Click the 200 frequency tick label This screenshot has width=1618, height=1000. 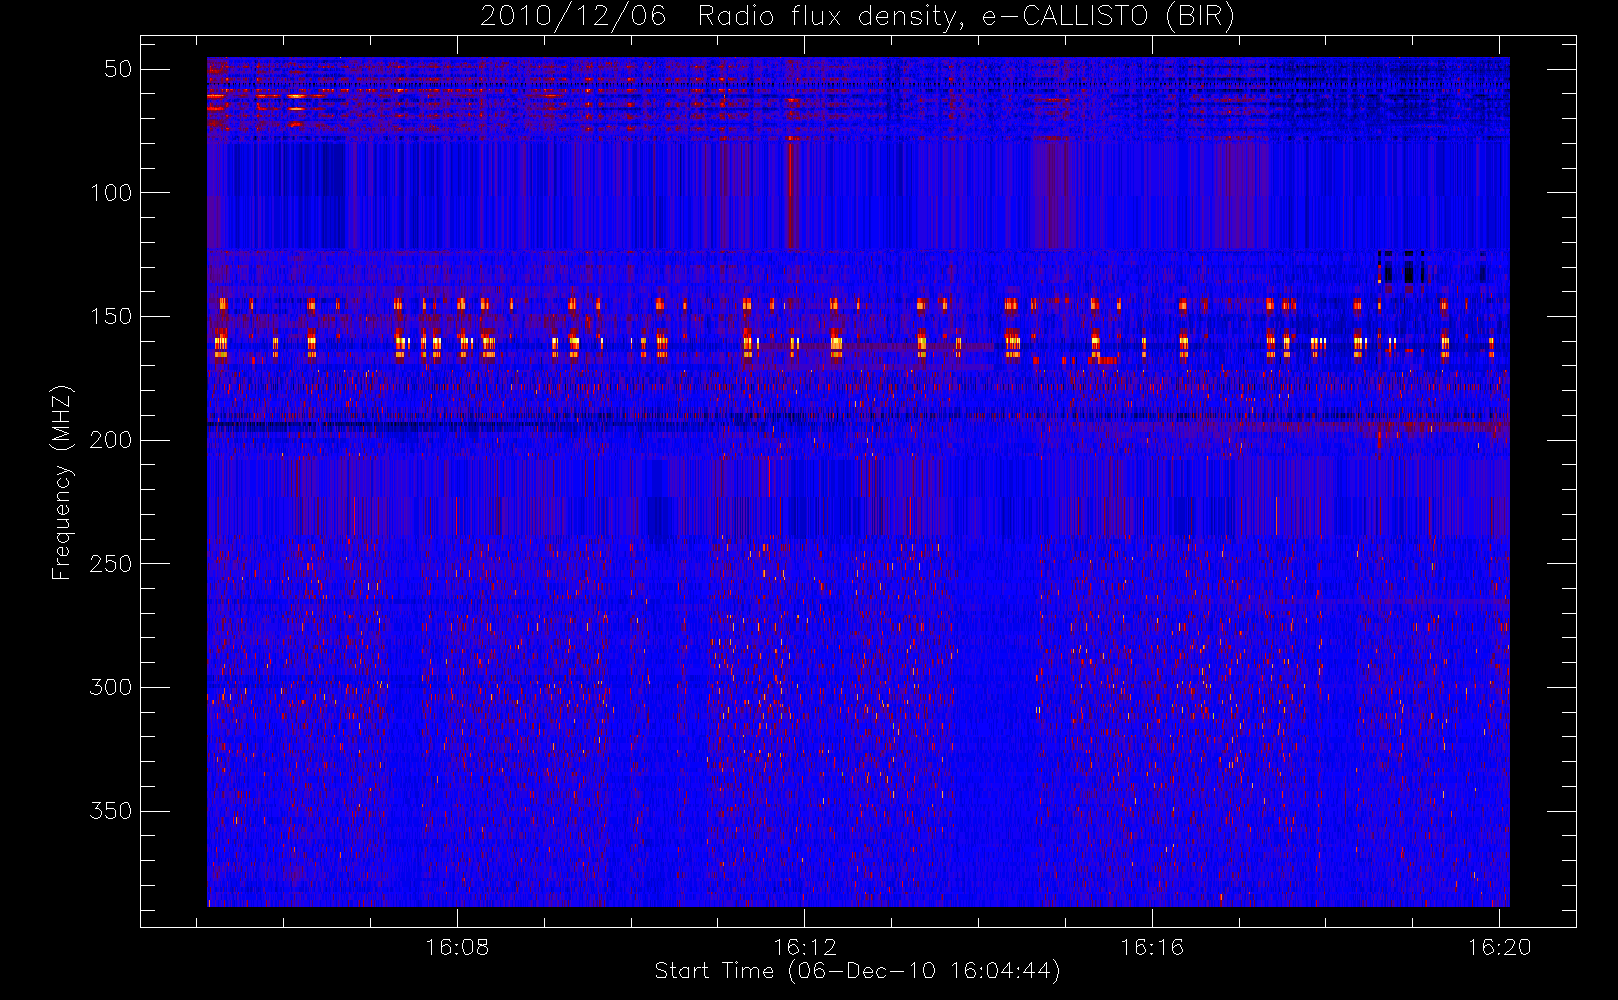[111, 440]
